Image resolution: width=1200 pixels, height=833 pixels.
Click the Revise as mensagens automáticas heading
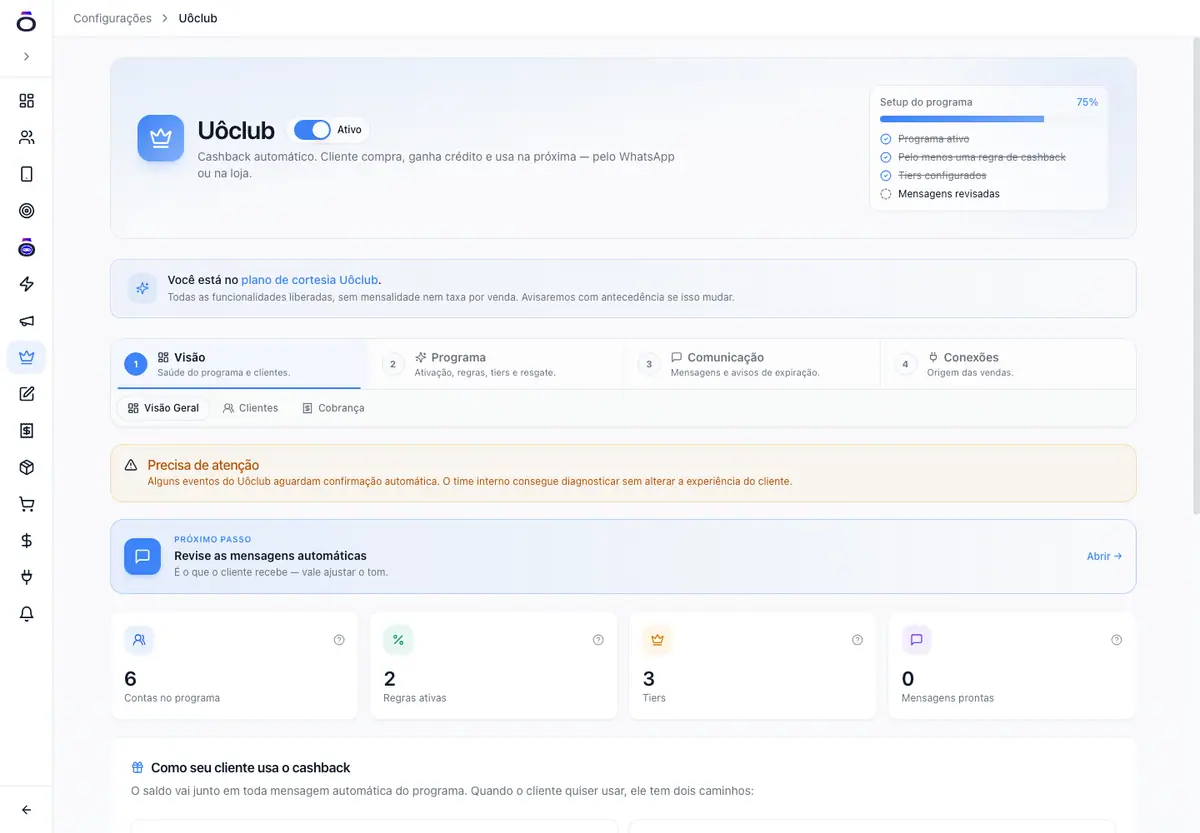[x=270, y=556]
